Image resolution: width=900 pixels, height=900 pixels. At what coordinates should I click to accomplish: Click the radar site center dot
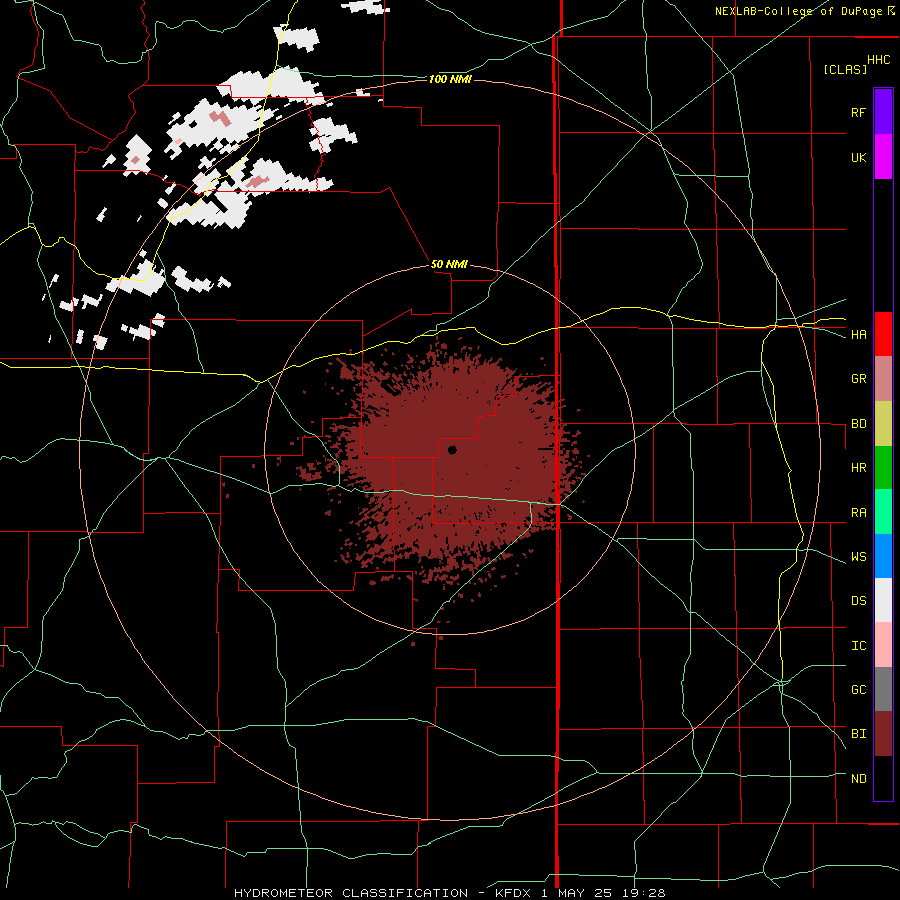pyautogui.click(x=452, y=450)
